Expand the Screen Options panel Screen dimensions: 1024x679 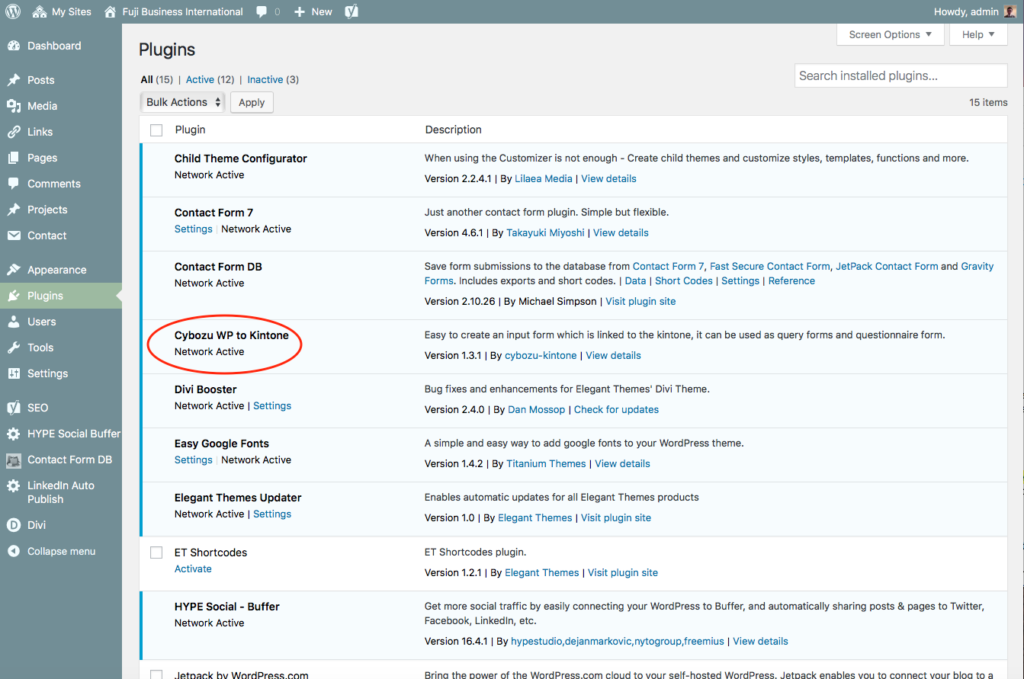tap(890, 35)
